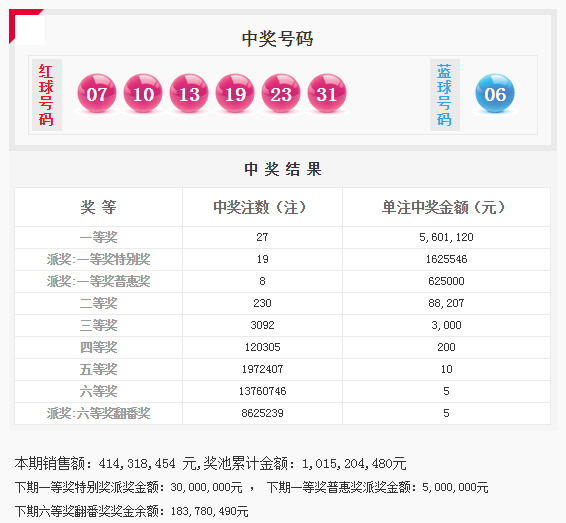The height and width of the screenshot is (523, 566).
Task: Click the fifth prize amount 10
Action: (446, 369)
